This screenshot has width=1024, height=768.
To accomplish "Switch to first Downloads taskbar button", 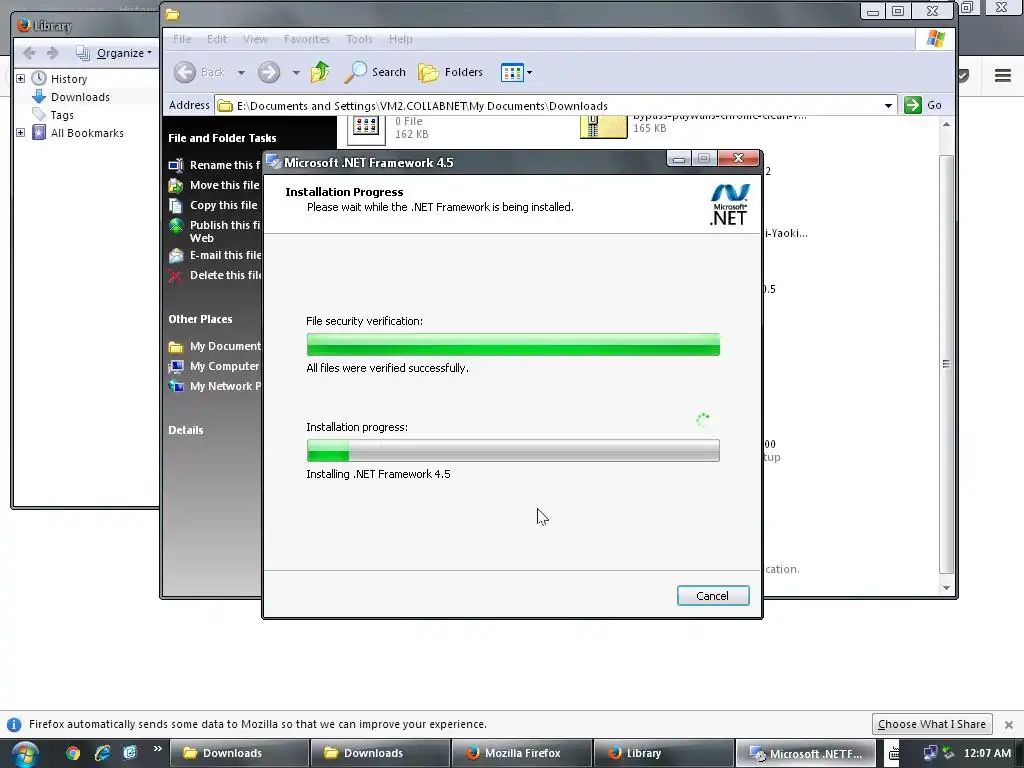I will click(239, 753).
